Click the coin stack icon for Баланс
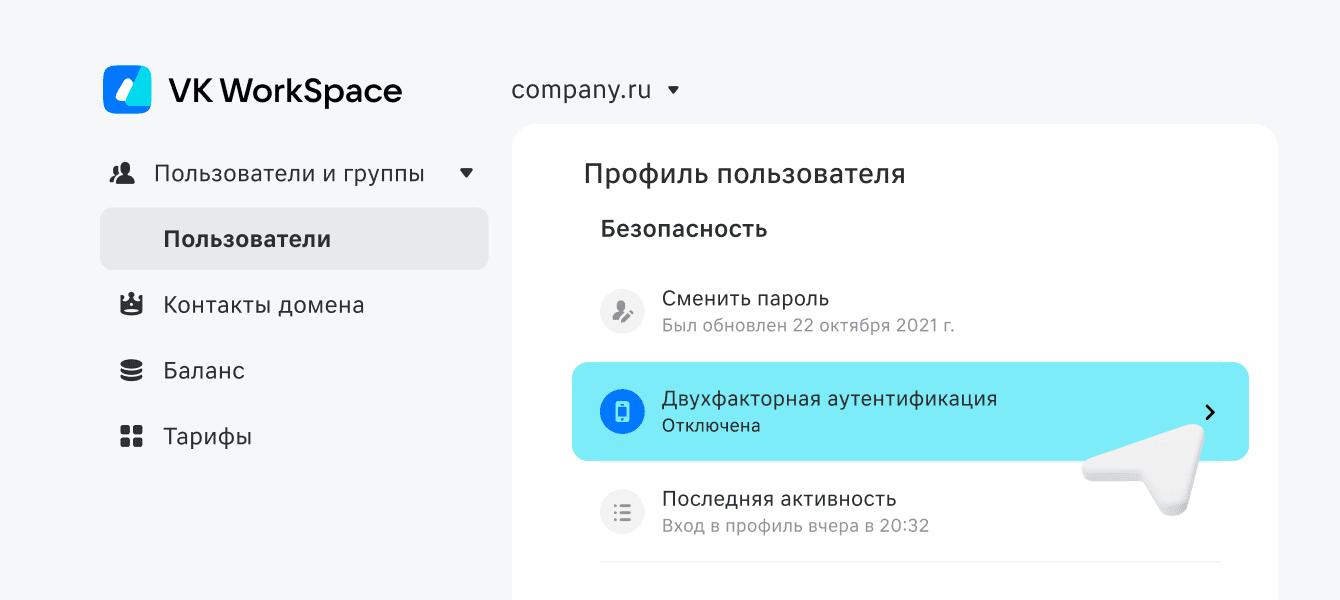 point(131,371)
